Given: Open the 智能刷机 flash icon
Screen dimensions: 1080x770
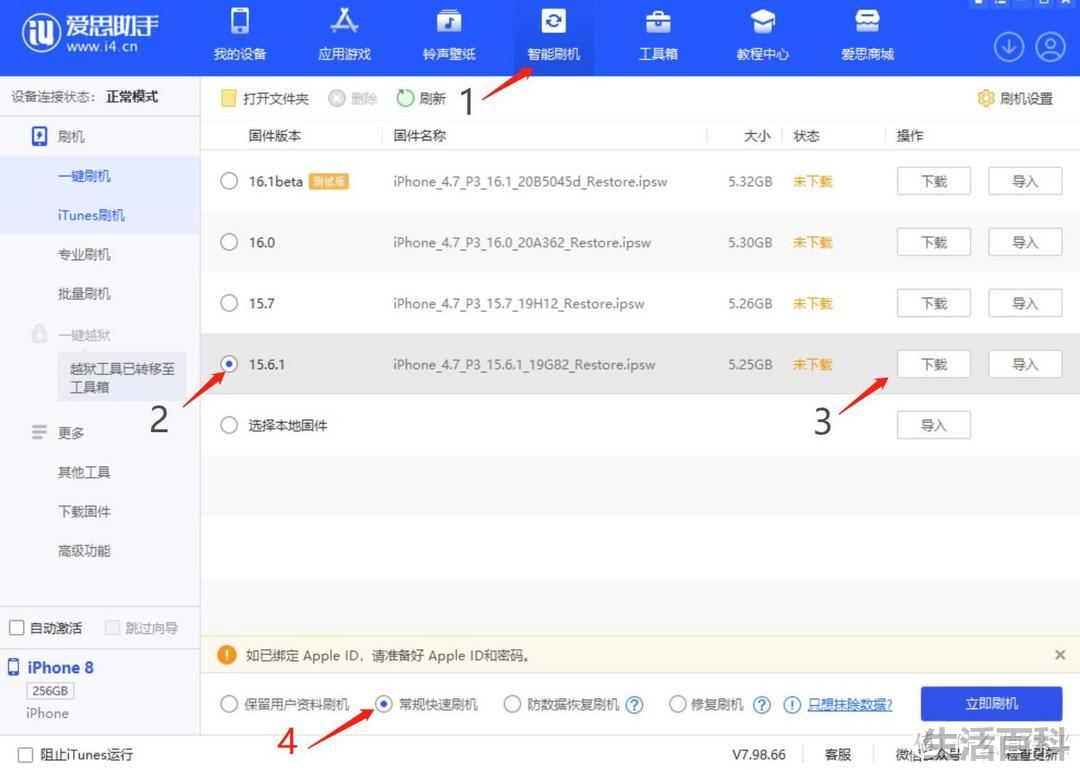Looking at the screenshot, I should click(554, 21).
